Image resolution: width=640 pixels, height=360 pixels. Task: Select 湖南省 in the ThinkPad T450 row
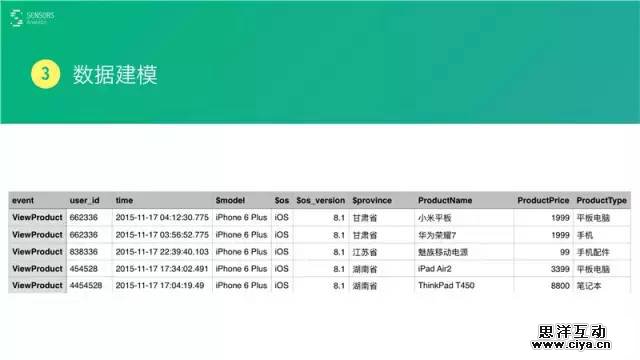[x=365, y=286]
